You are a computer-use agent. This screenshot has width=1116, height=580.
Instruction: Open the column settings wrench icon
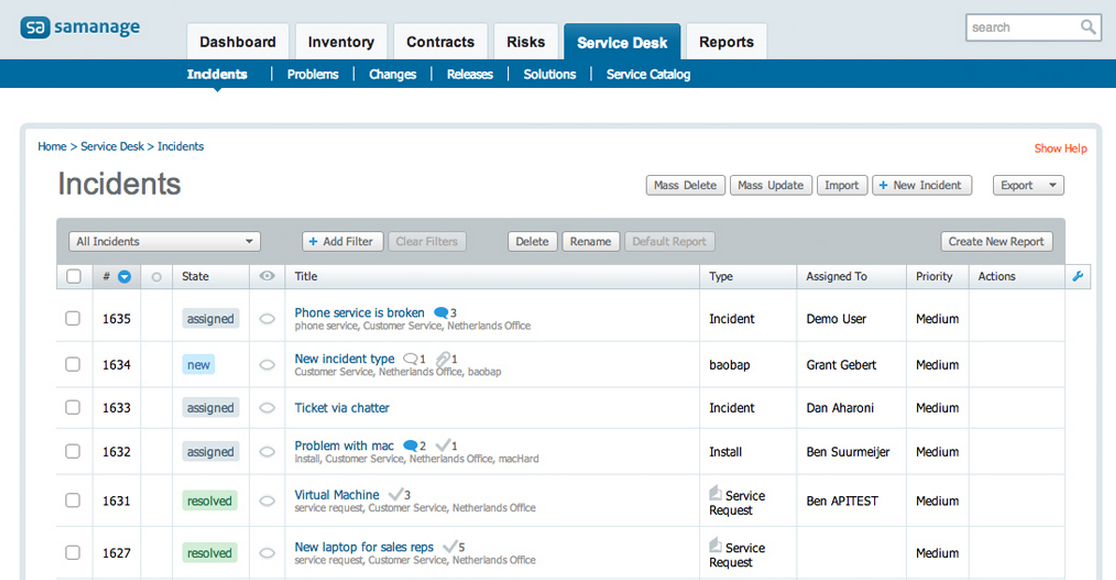(1078, 276)
